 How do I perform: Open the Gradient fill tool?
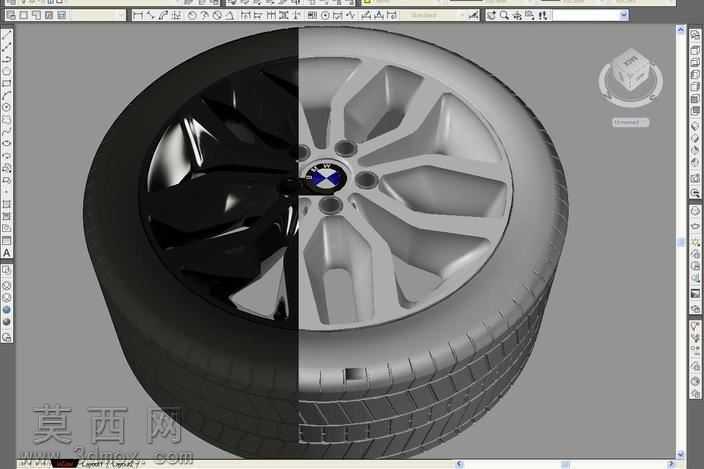pos(7,216)
